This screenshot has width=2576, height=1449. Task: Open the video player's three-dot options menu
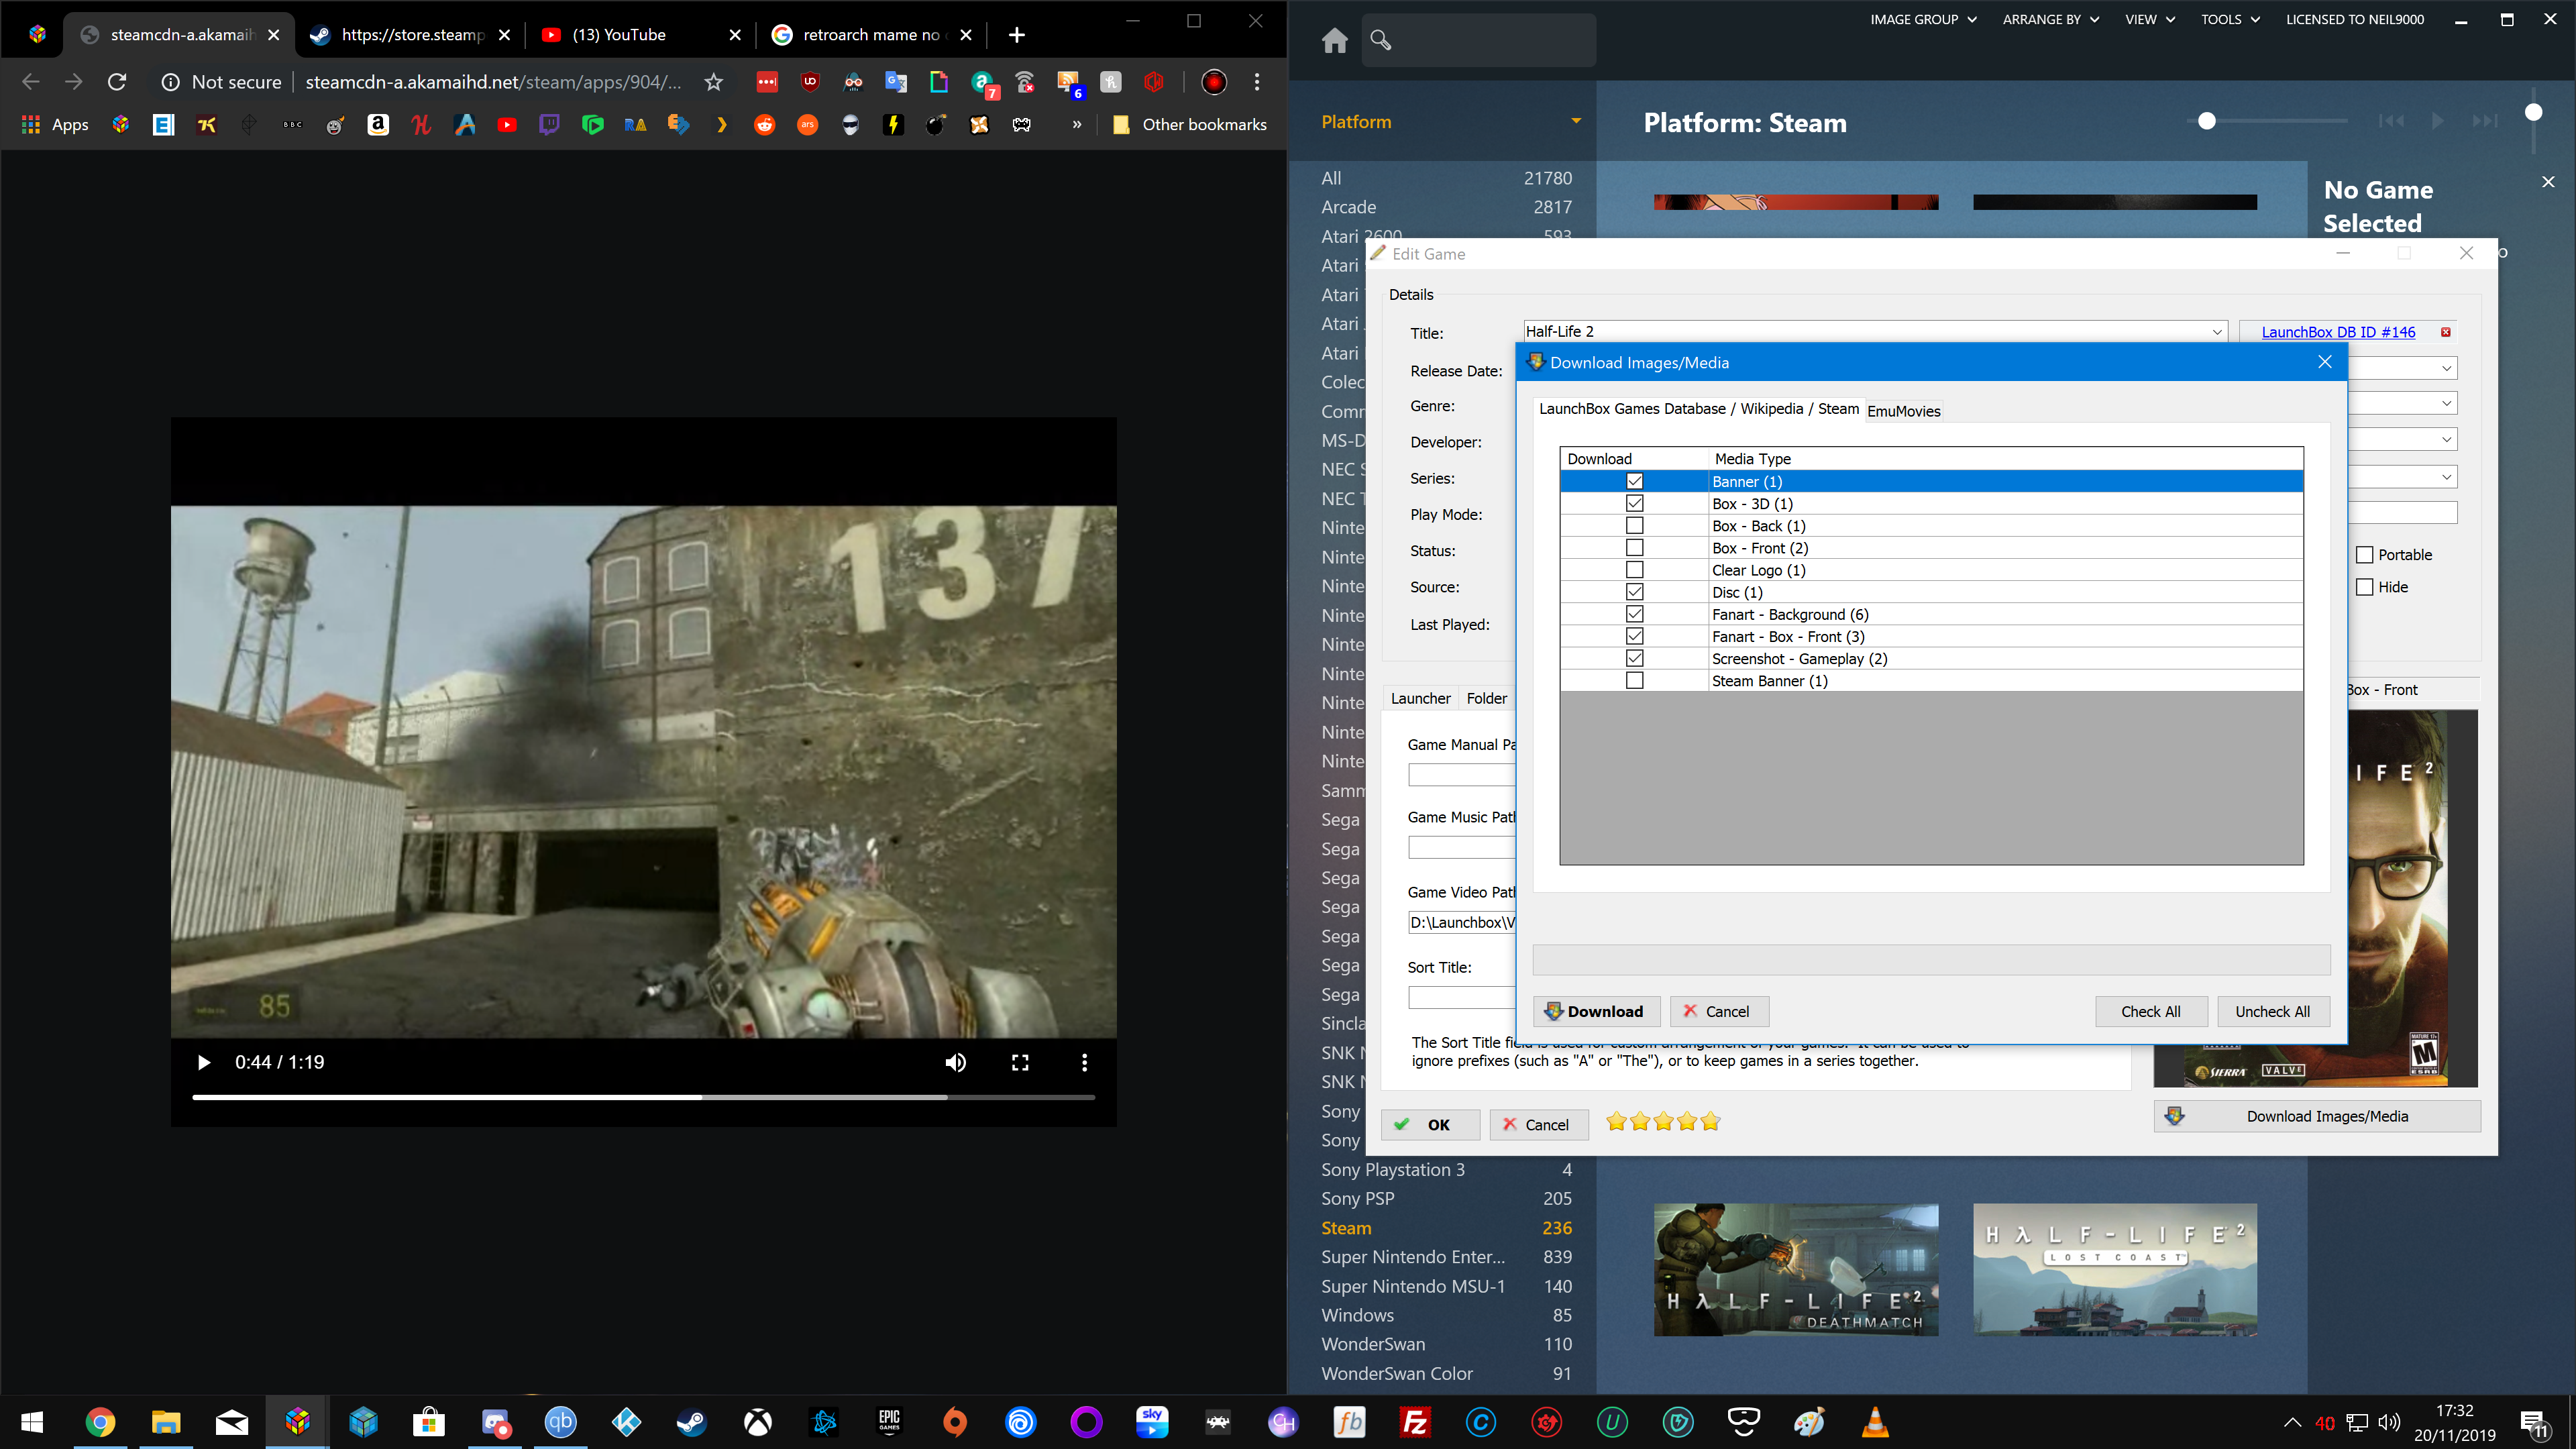click(x=1084, y=1062)
